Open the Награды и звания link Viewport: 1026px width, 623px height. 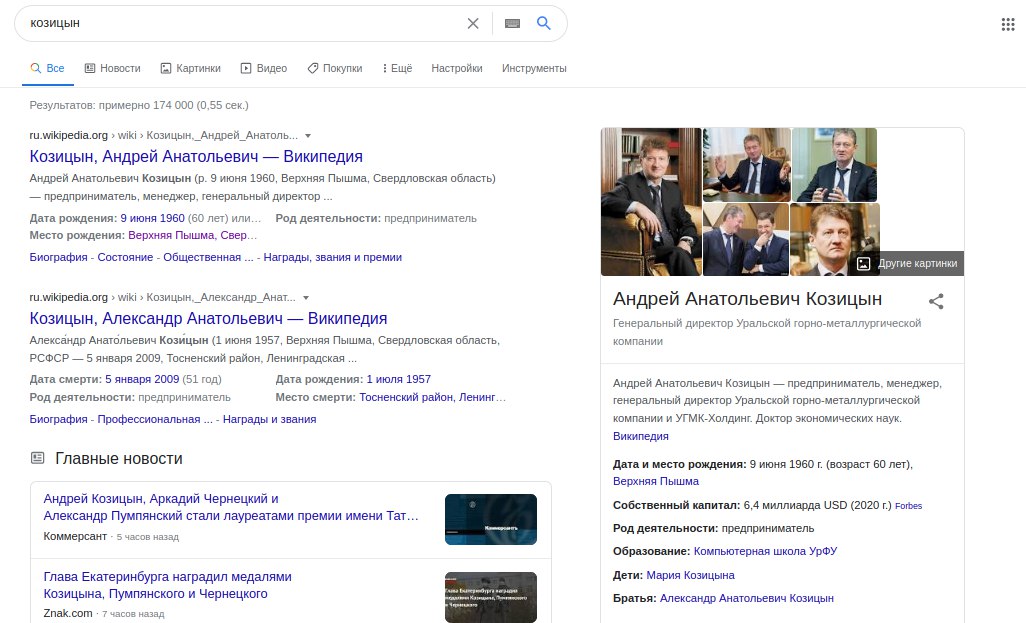270,419
